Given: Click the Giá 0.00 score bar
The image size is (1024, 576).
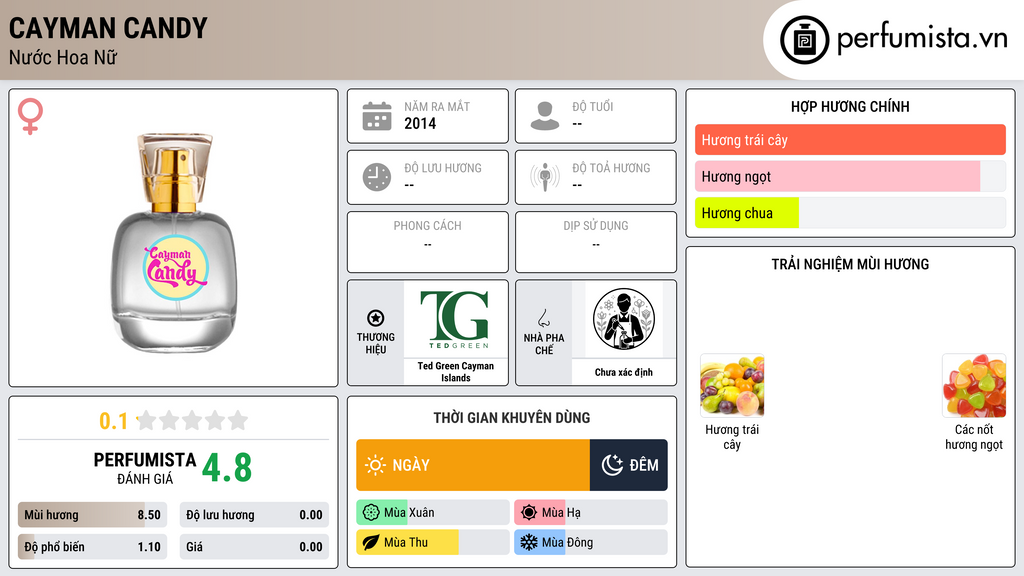Looking at the screenshot, I should 254,547.
